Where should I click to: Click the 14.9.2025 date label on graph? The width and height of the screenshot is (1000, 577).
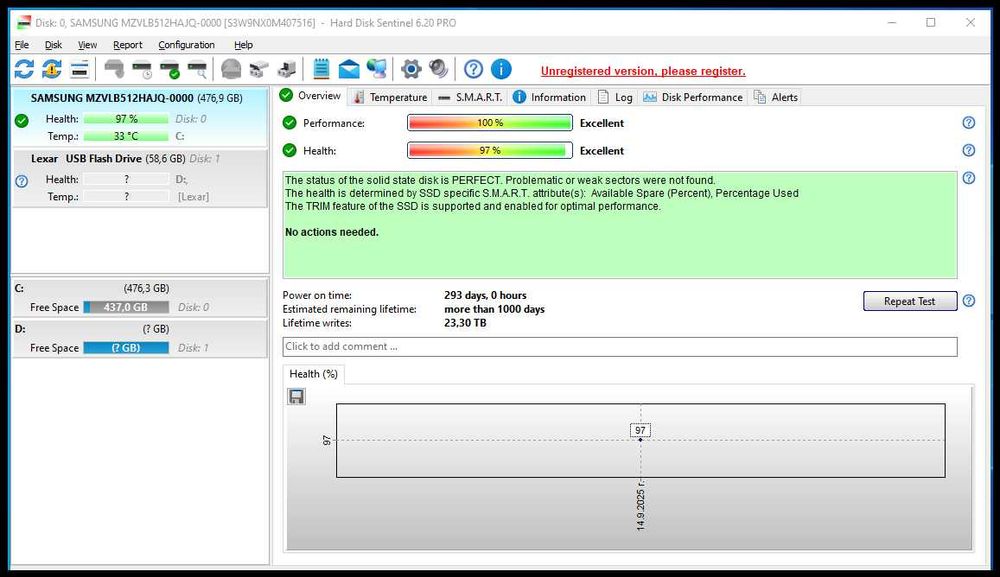[640, 506]
